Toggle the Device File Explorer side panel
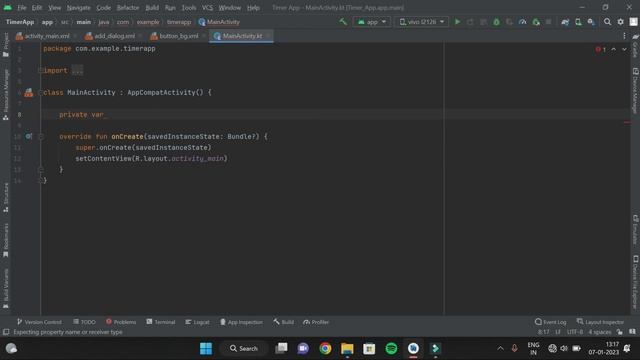The height and width of the screenshot is (360, 640). (x=636, y=282)
